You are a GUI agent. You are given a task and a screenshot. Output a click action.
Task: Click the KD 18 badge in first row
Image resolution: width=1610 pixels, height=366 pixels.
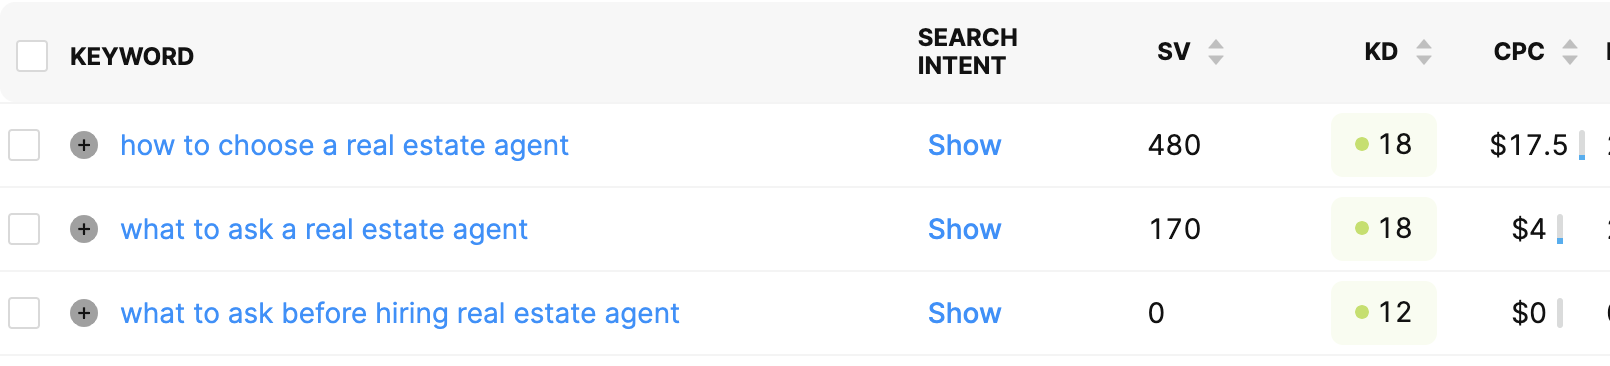[x=1384, y=145]
